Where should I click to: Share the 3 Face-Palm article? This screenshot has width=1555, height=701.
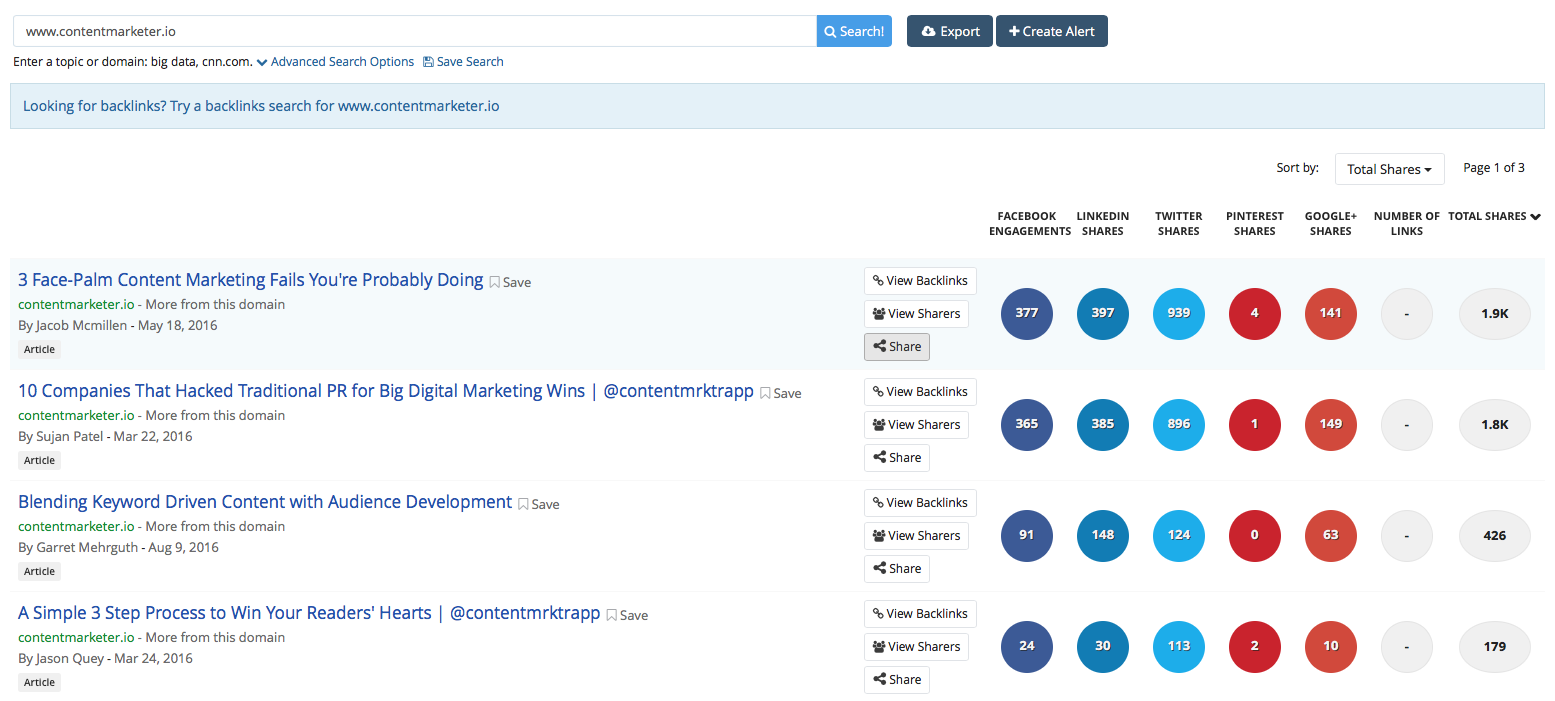coord(897,347)
